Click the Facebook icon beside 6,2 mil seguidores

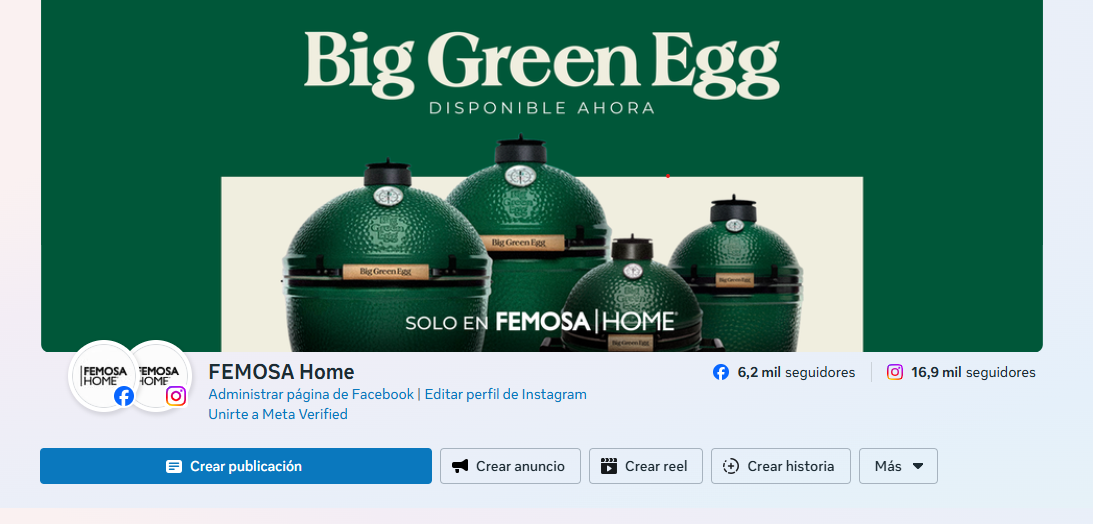[721, 372]
